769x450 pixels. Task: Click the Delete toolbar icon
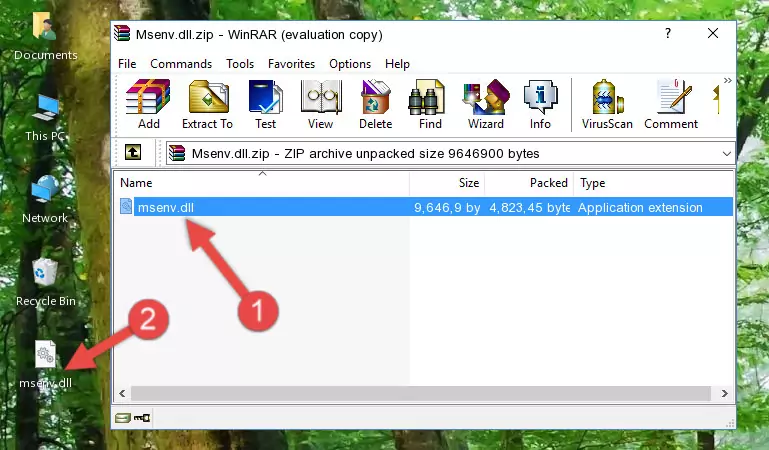pos(375,104)
